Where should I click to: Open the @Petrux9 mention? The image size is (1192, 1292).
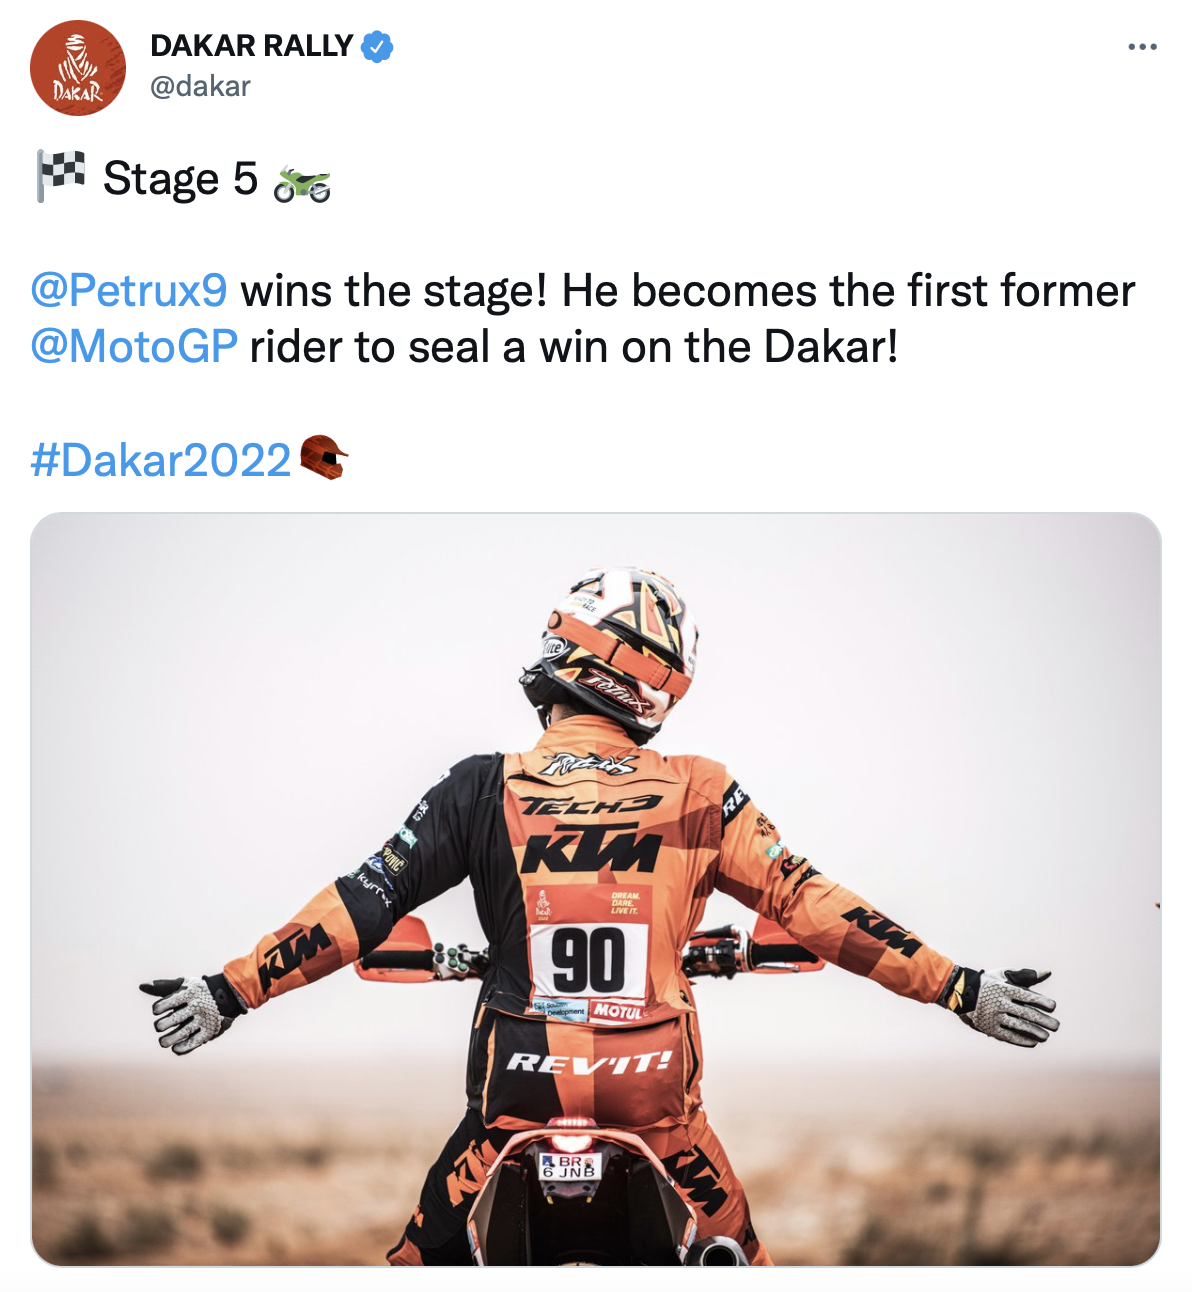[129, 291]
